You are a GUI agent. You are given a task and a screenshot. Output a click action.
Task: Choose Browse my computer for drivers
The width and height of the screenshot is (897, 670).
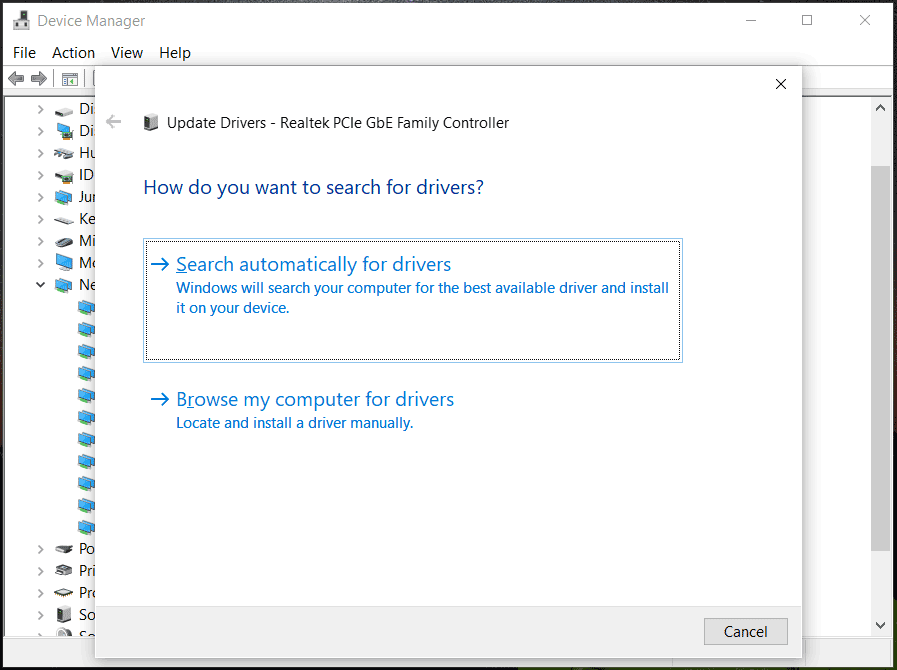315,398
